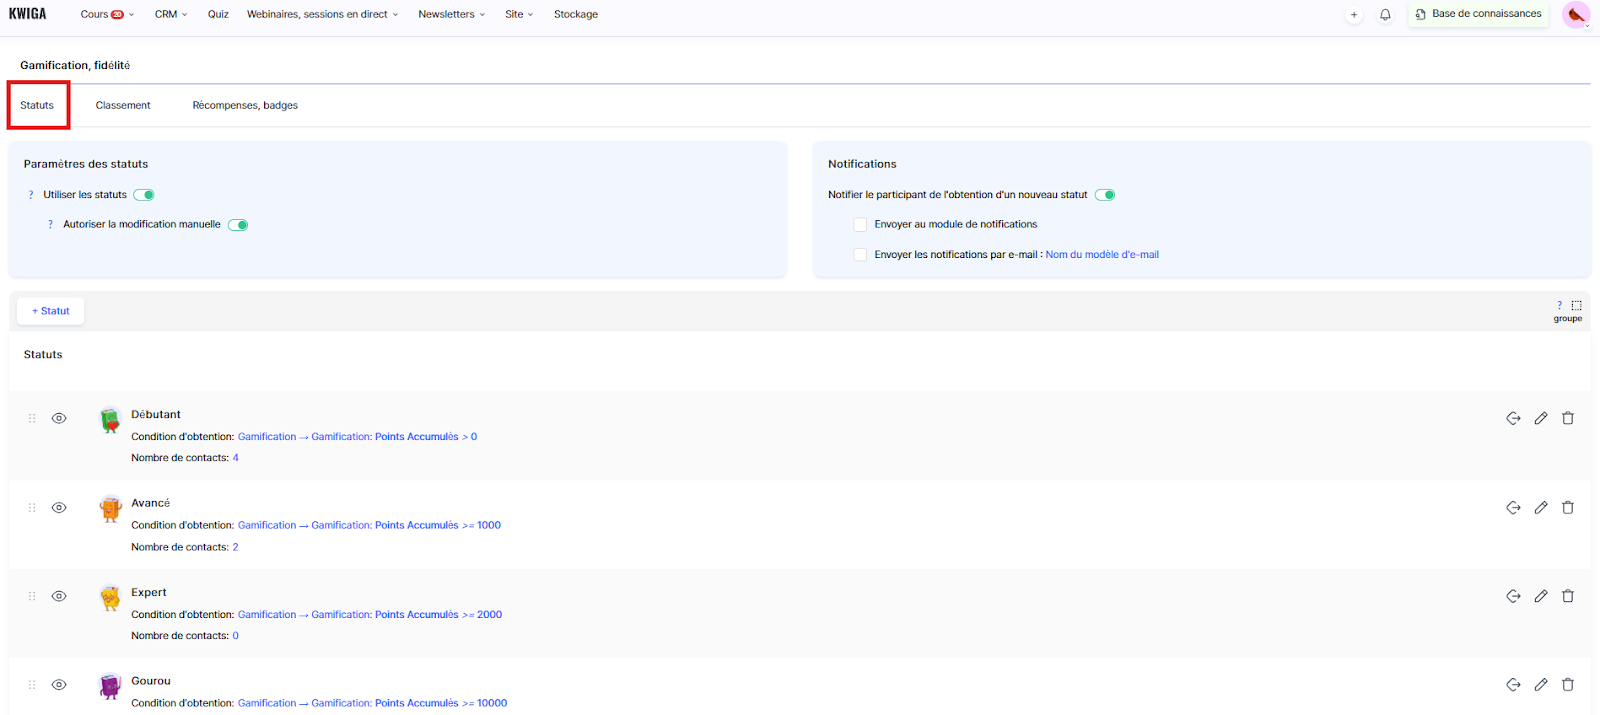The image size is (1600, 715).
Task: Disable the Utiliser les statuts toggle
Action: [x=144, y=195]
